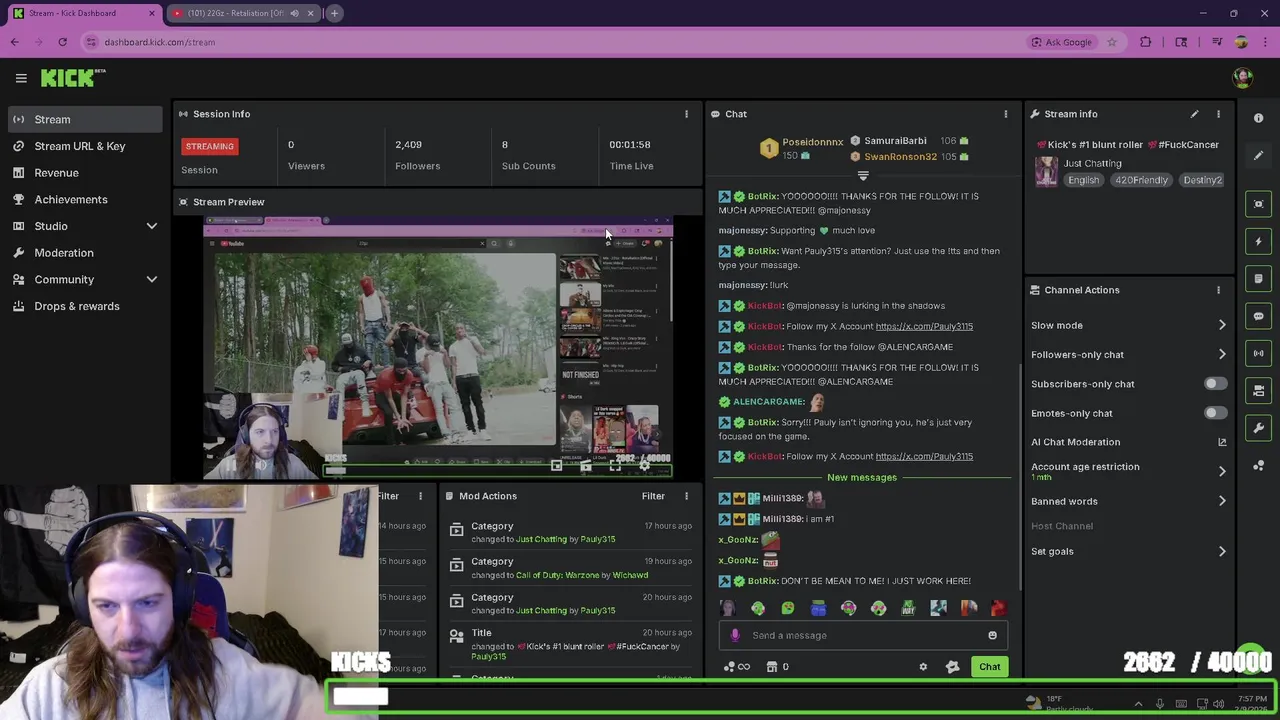The height and width of the screenshot is (720, 1280).
Task: Open a new browser tab
Action: [334, 13]
